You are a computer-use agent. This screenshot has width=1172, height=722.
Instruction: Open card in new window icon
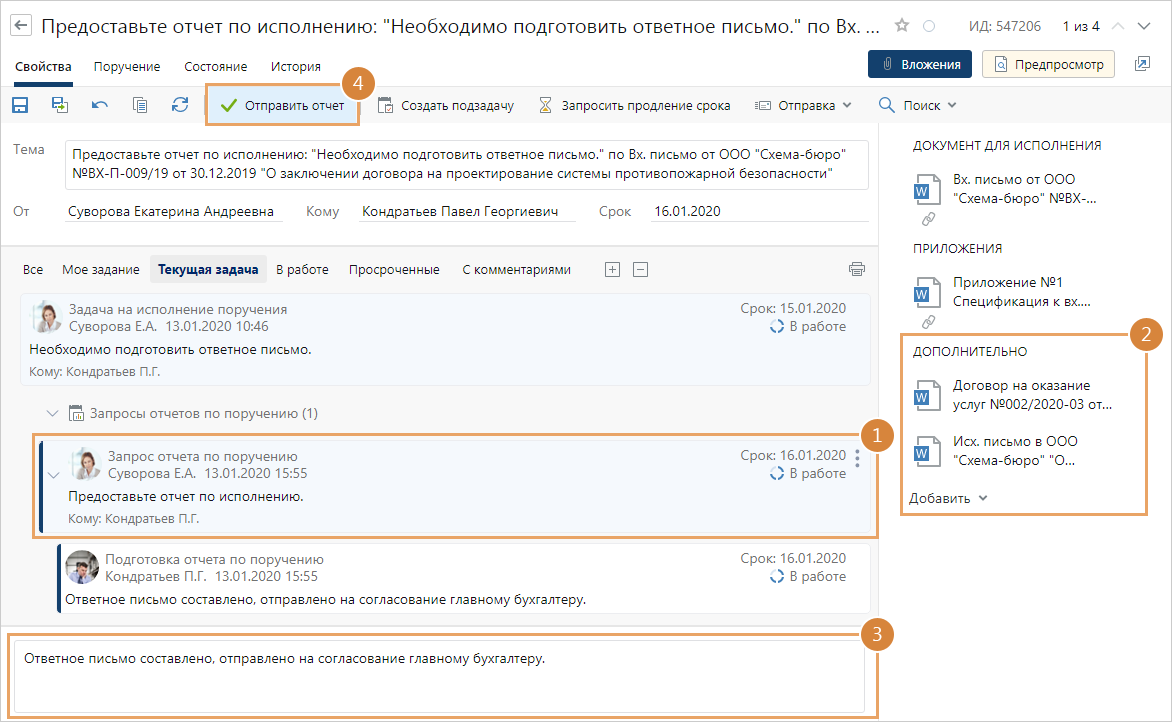1142,64
